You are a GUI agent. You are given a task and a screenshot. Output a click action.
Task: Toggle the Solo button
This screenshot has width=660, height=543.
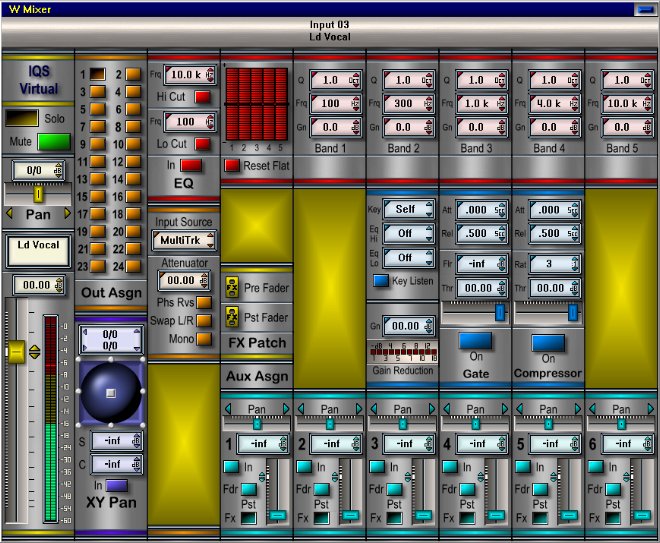tap(23, 118)
